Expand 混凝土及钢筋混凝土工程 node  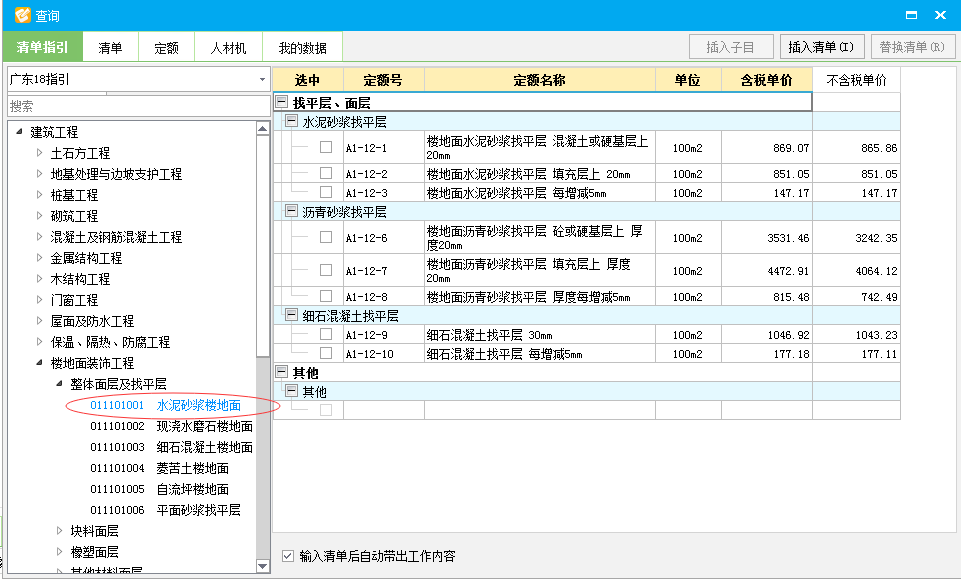39,236
